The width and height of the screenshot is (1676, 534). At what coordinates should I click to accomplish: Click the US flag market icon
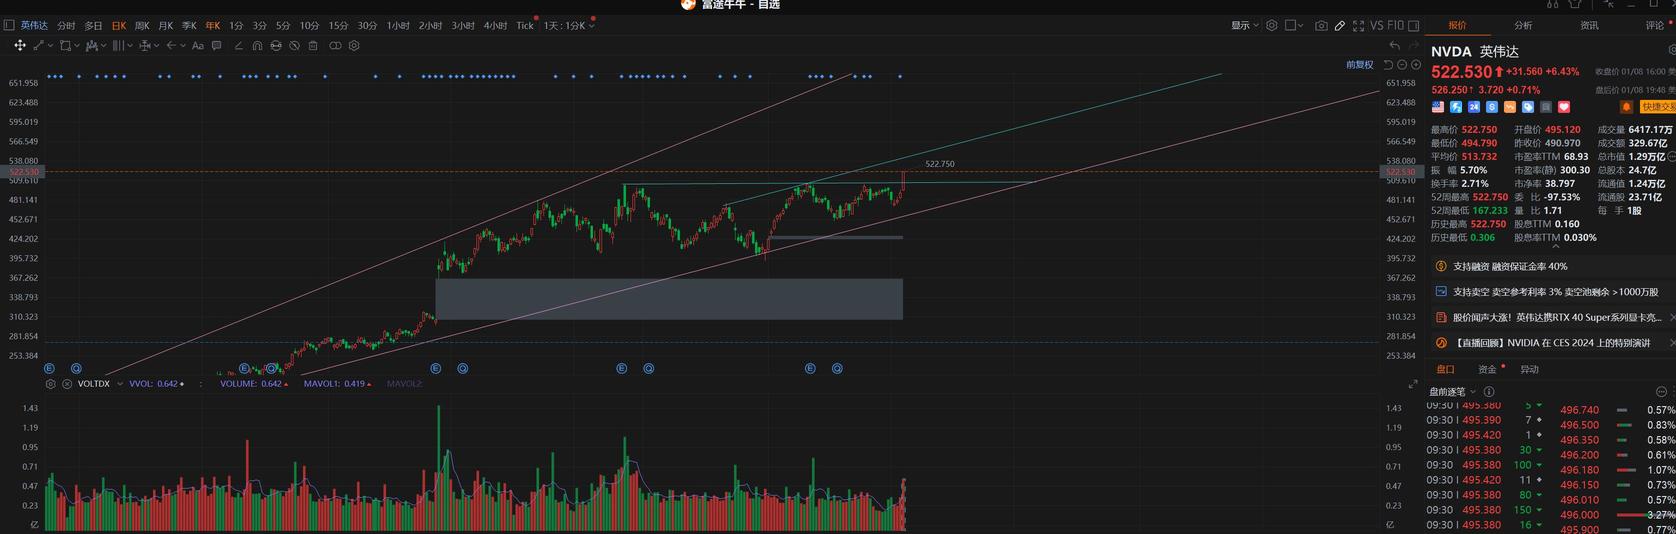pos(1438,107)
